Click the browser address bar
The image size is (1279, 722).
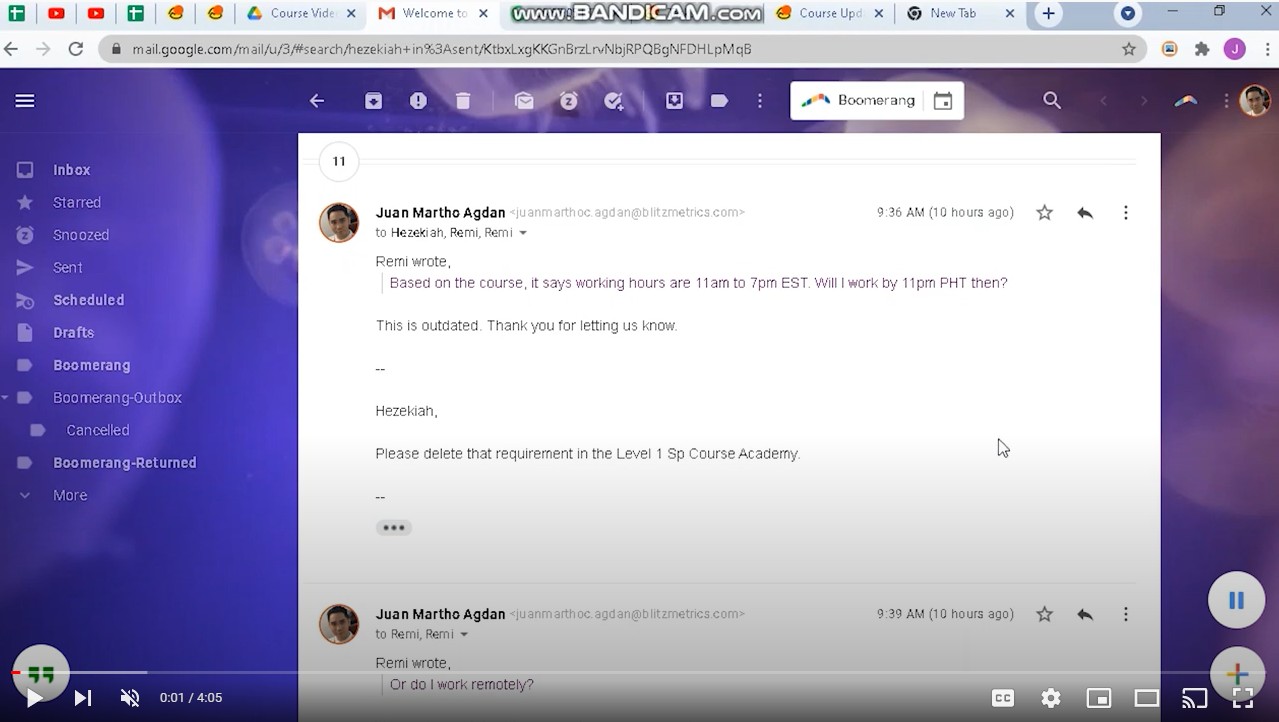(x=600, y=49)
